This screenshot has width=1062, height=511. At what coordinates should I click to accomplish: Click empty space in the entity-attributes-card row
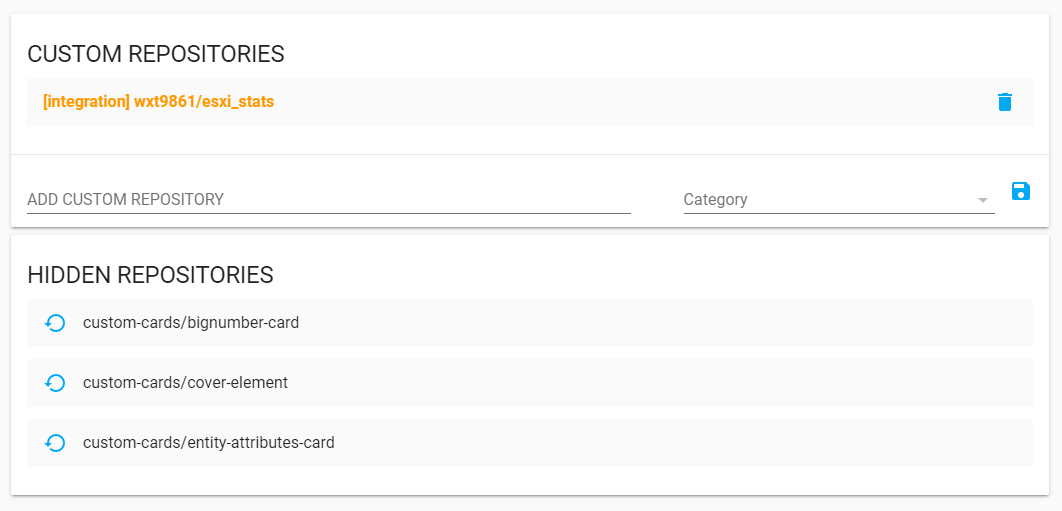pyautogui.click(x=680, y=443)
